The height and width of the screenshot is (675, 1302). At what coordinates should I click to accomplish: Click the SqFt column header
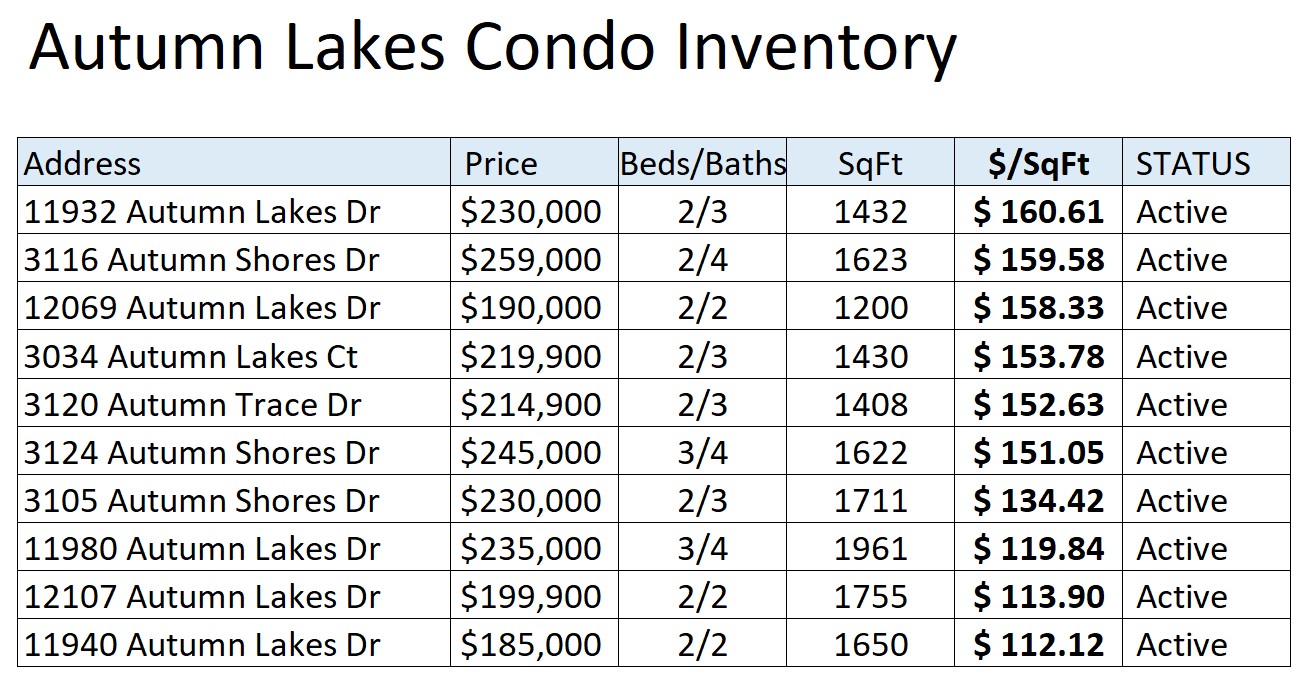click(871, 163)
